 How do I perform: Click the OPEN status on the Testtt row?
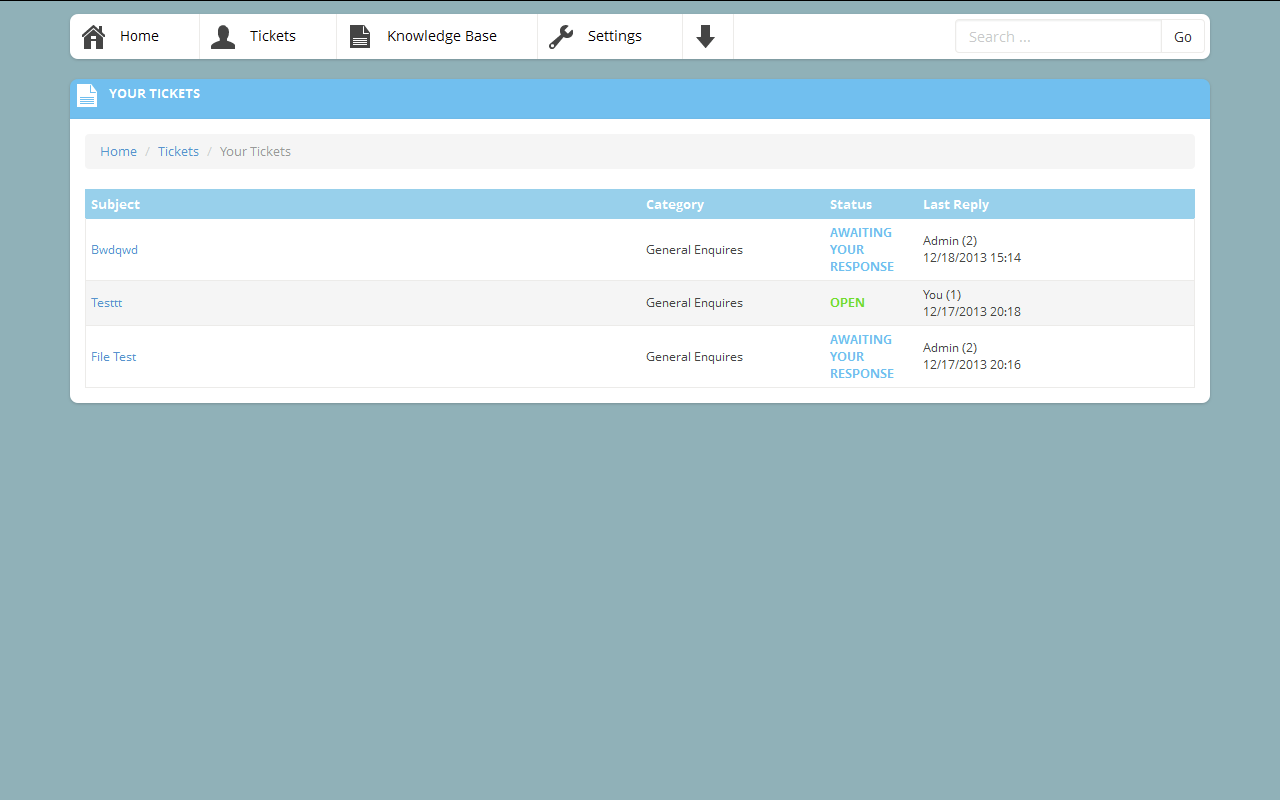coord(847,302)
